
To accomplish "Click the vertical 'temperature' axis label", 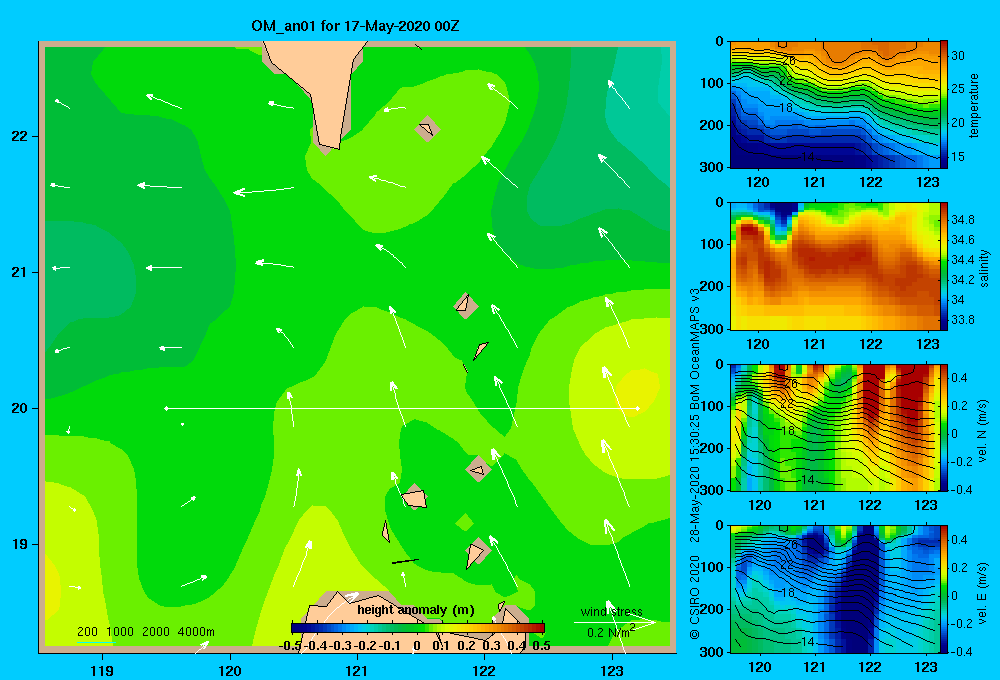I will click(x=974, y=105).
